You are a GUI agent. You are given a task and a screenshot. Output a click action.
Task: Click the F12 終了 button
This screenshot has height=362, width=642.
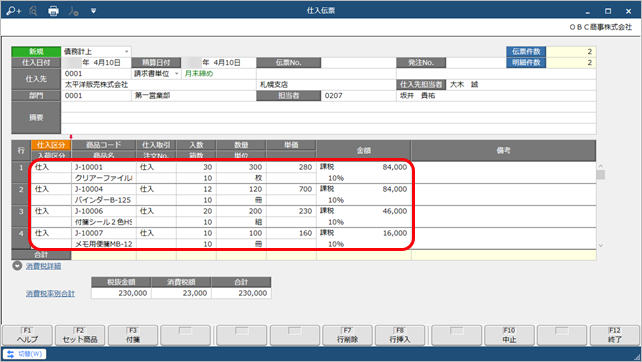(x=615, y=335)
